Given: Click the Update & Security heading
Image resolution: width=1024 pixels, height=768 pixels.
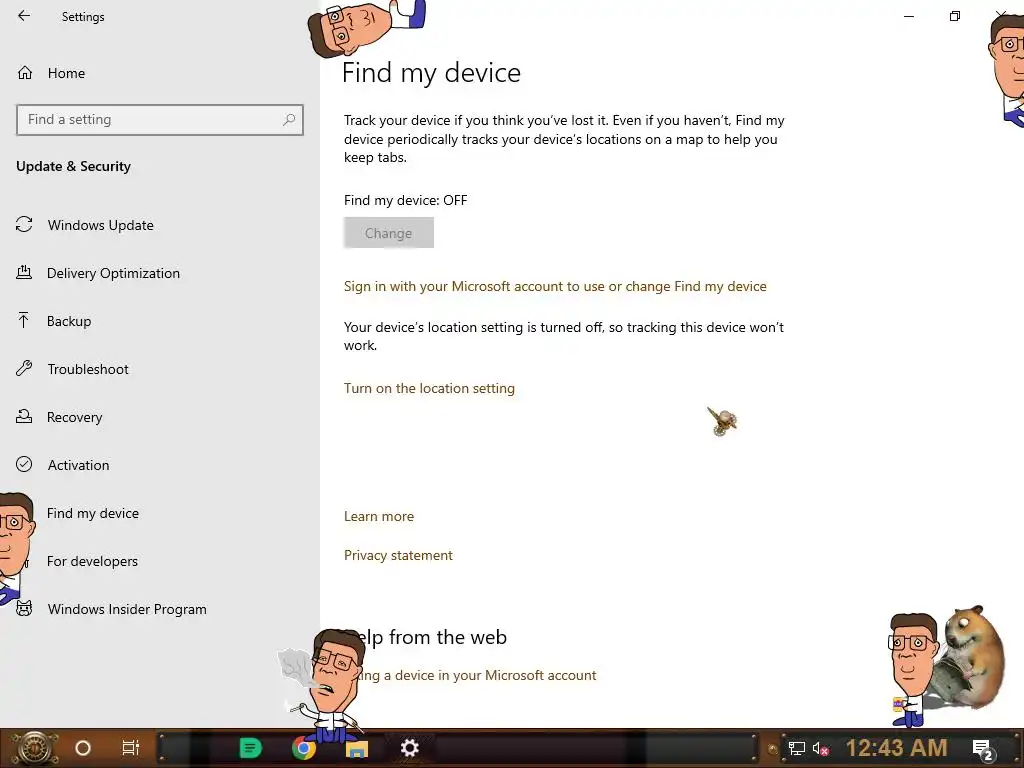Looking at the screenshot, I should (x=73, y=166).
